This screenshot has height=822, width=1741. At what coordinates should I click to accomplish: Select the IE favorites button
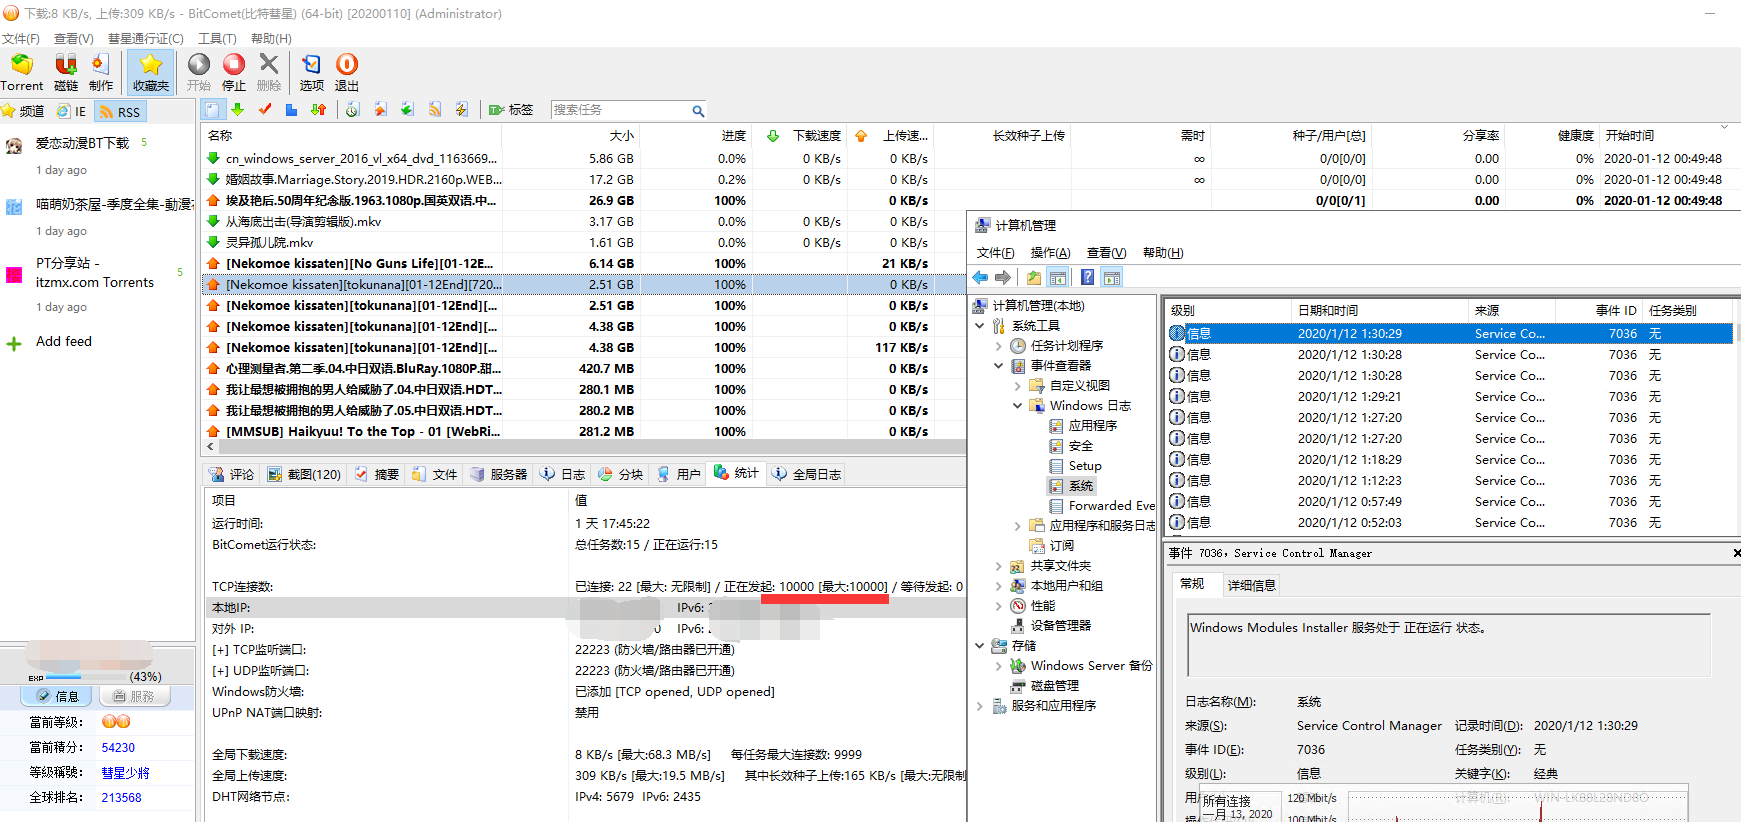(72, 111)
